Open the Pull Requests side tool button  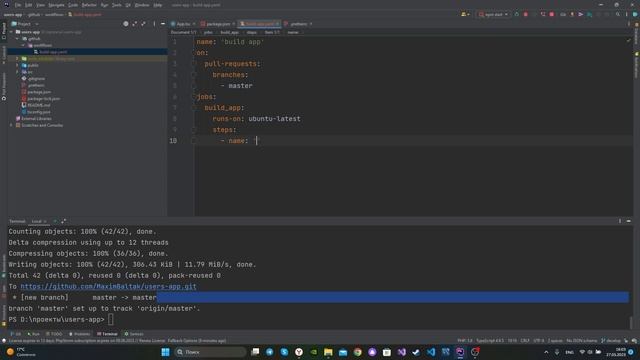pos(4,87)
